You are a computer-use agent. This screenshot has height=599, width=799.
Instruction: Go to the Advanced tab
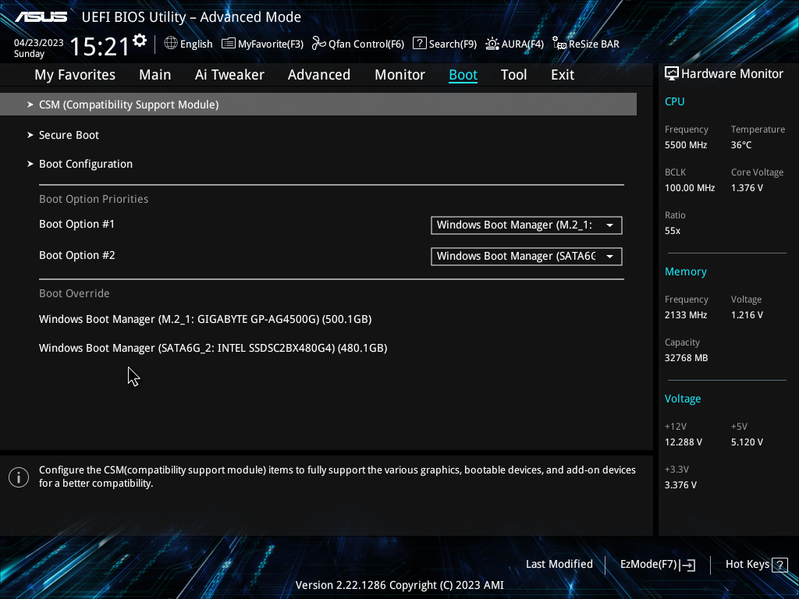[x=319, y=75]
